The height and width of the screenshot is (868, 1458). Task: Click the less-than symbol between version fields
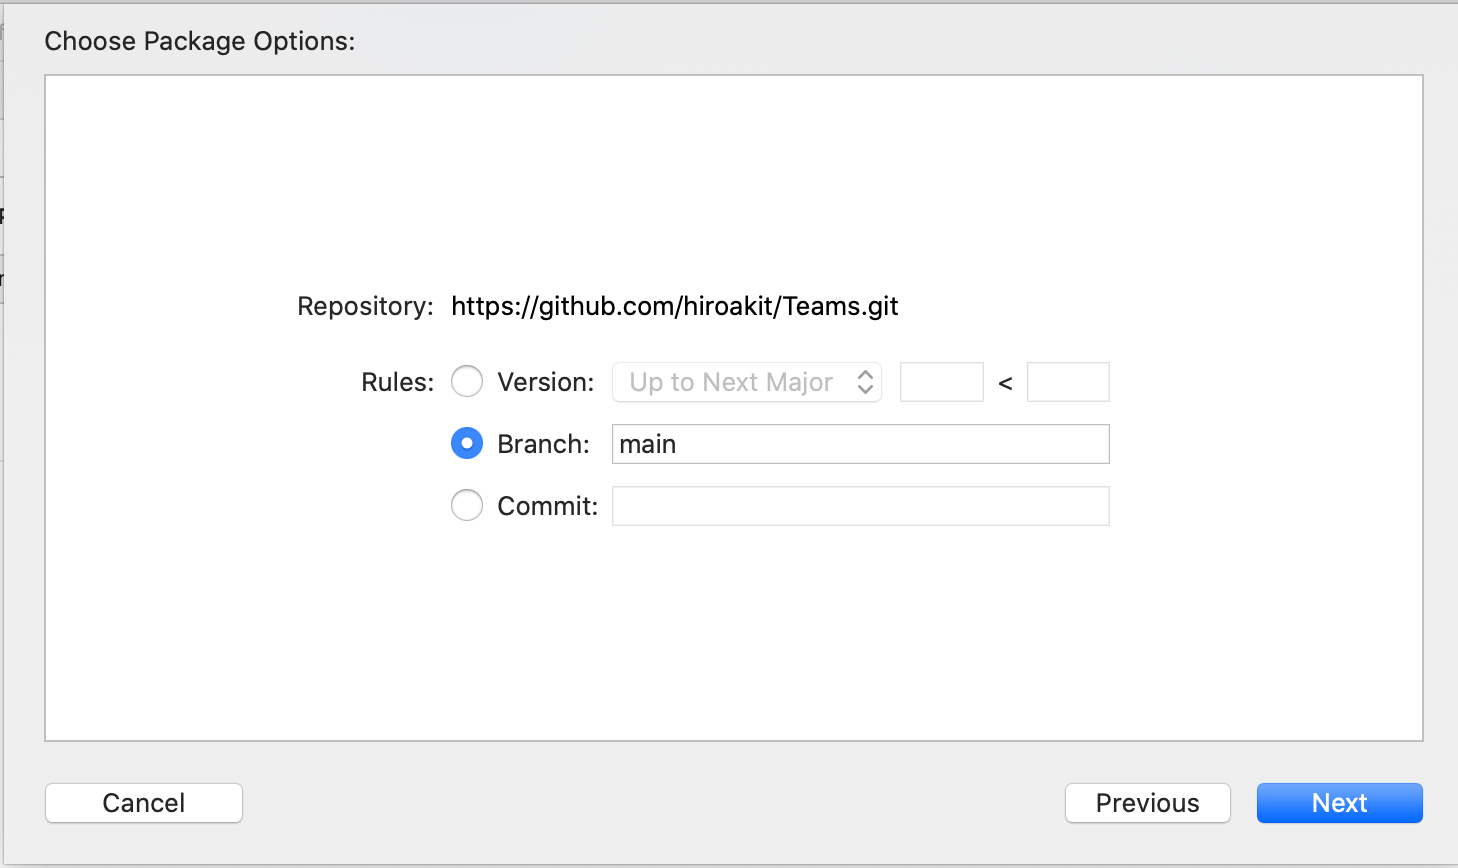[1005, 383]
